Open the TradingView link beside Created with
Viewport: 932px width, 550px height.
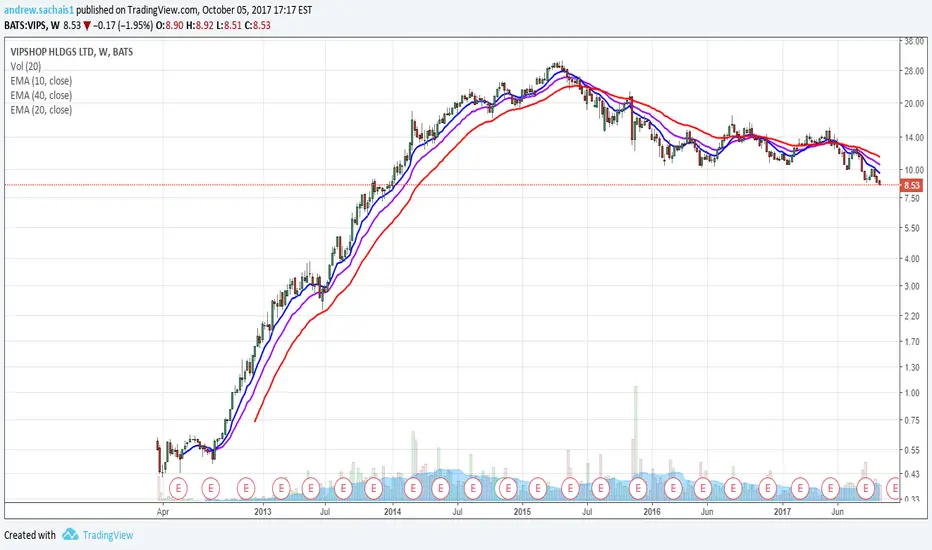point(108,535)
